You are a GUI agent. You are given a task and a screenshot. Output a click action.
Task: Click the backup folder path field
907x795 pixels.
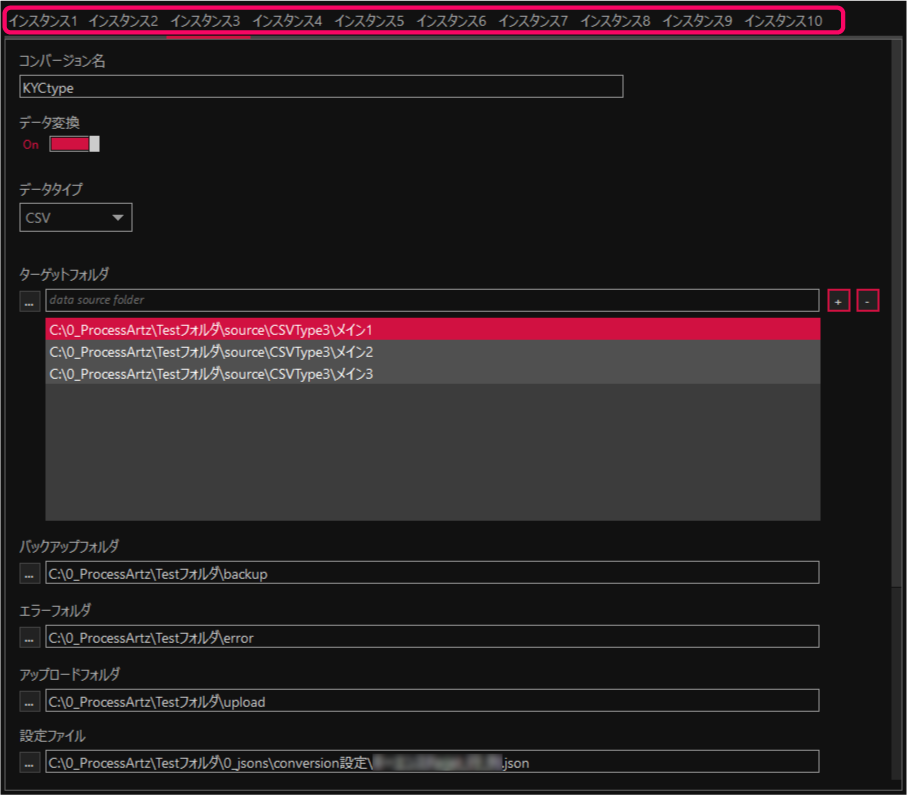click(x=432, y=573)
